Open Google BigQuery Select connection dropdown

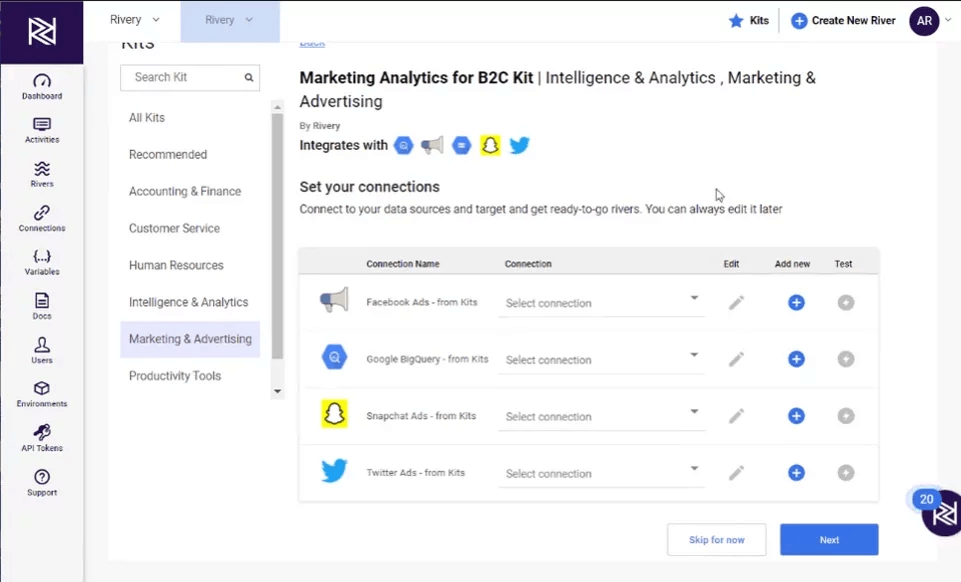(601, 360)
